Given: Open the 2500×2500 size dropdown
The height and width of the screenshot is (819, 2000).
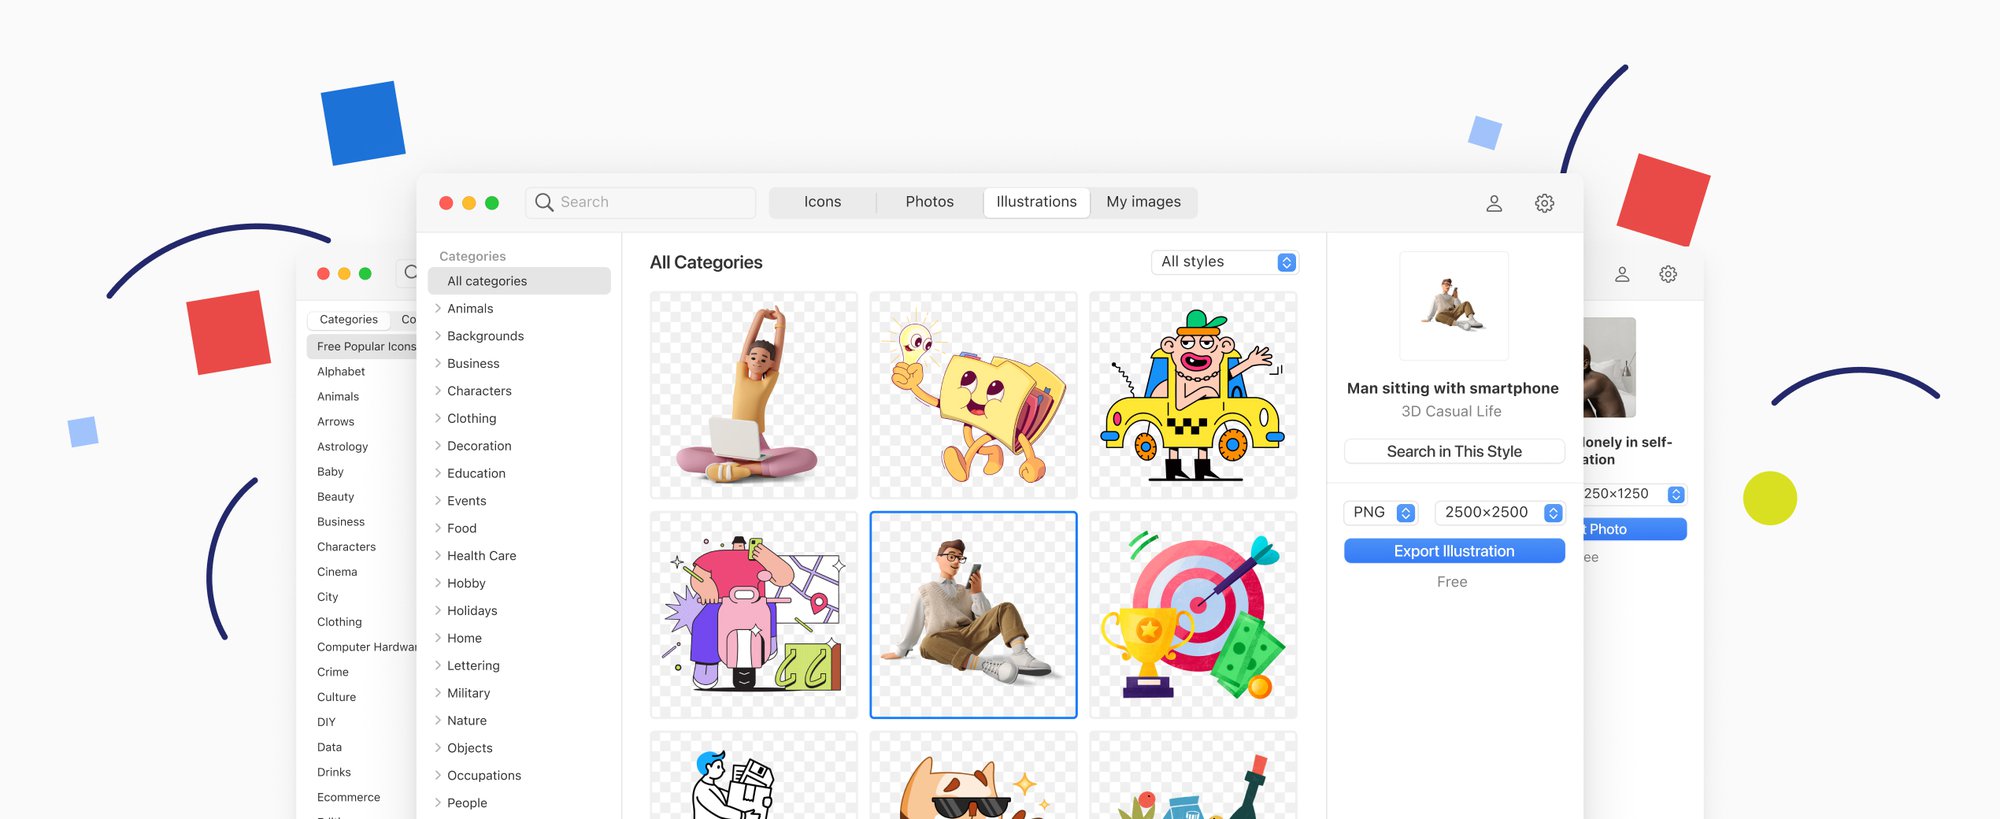Looking at the screenshot, I should click(1498, 513).
